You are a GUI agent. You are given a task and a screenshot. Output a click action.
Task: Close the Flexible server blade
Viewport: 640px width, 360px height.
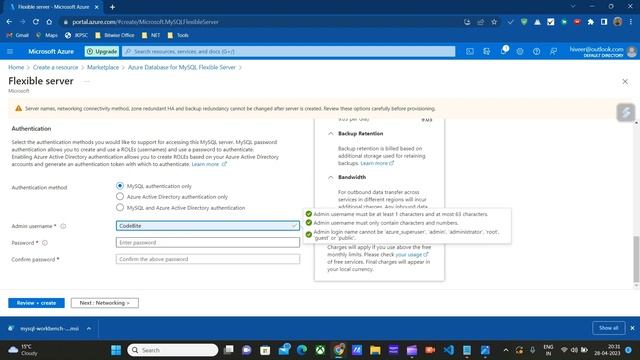coord(625,82)
